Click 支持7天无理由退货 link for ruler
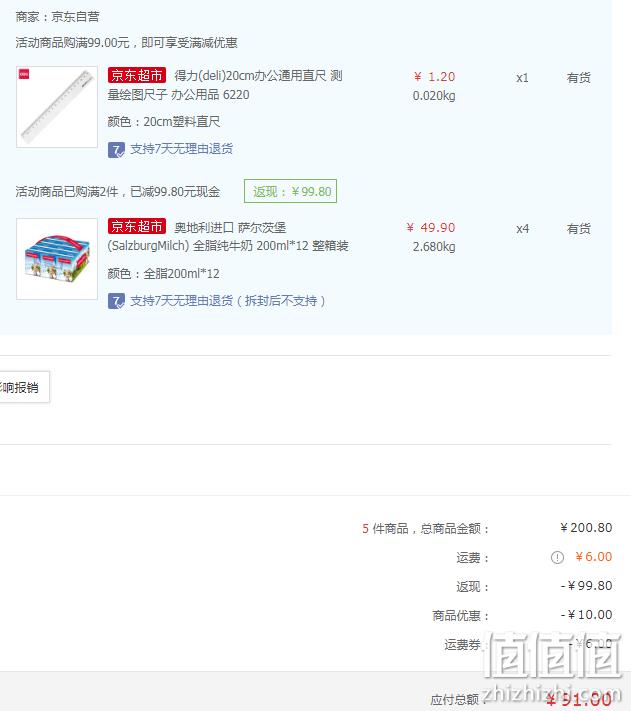This screenshot has height=711, width=631. [182, 149]
